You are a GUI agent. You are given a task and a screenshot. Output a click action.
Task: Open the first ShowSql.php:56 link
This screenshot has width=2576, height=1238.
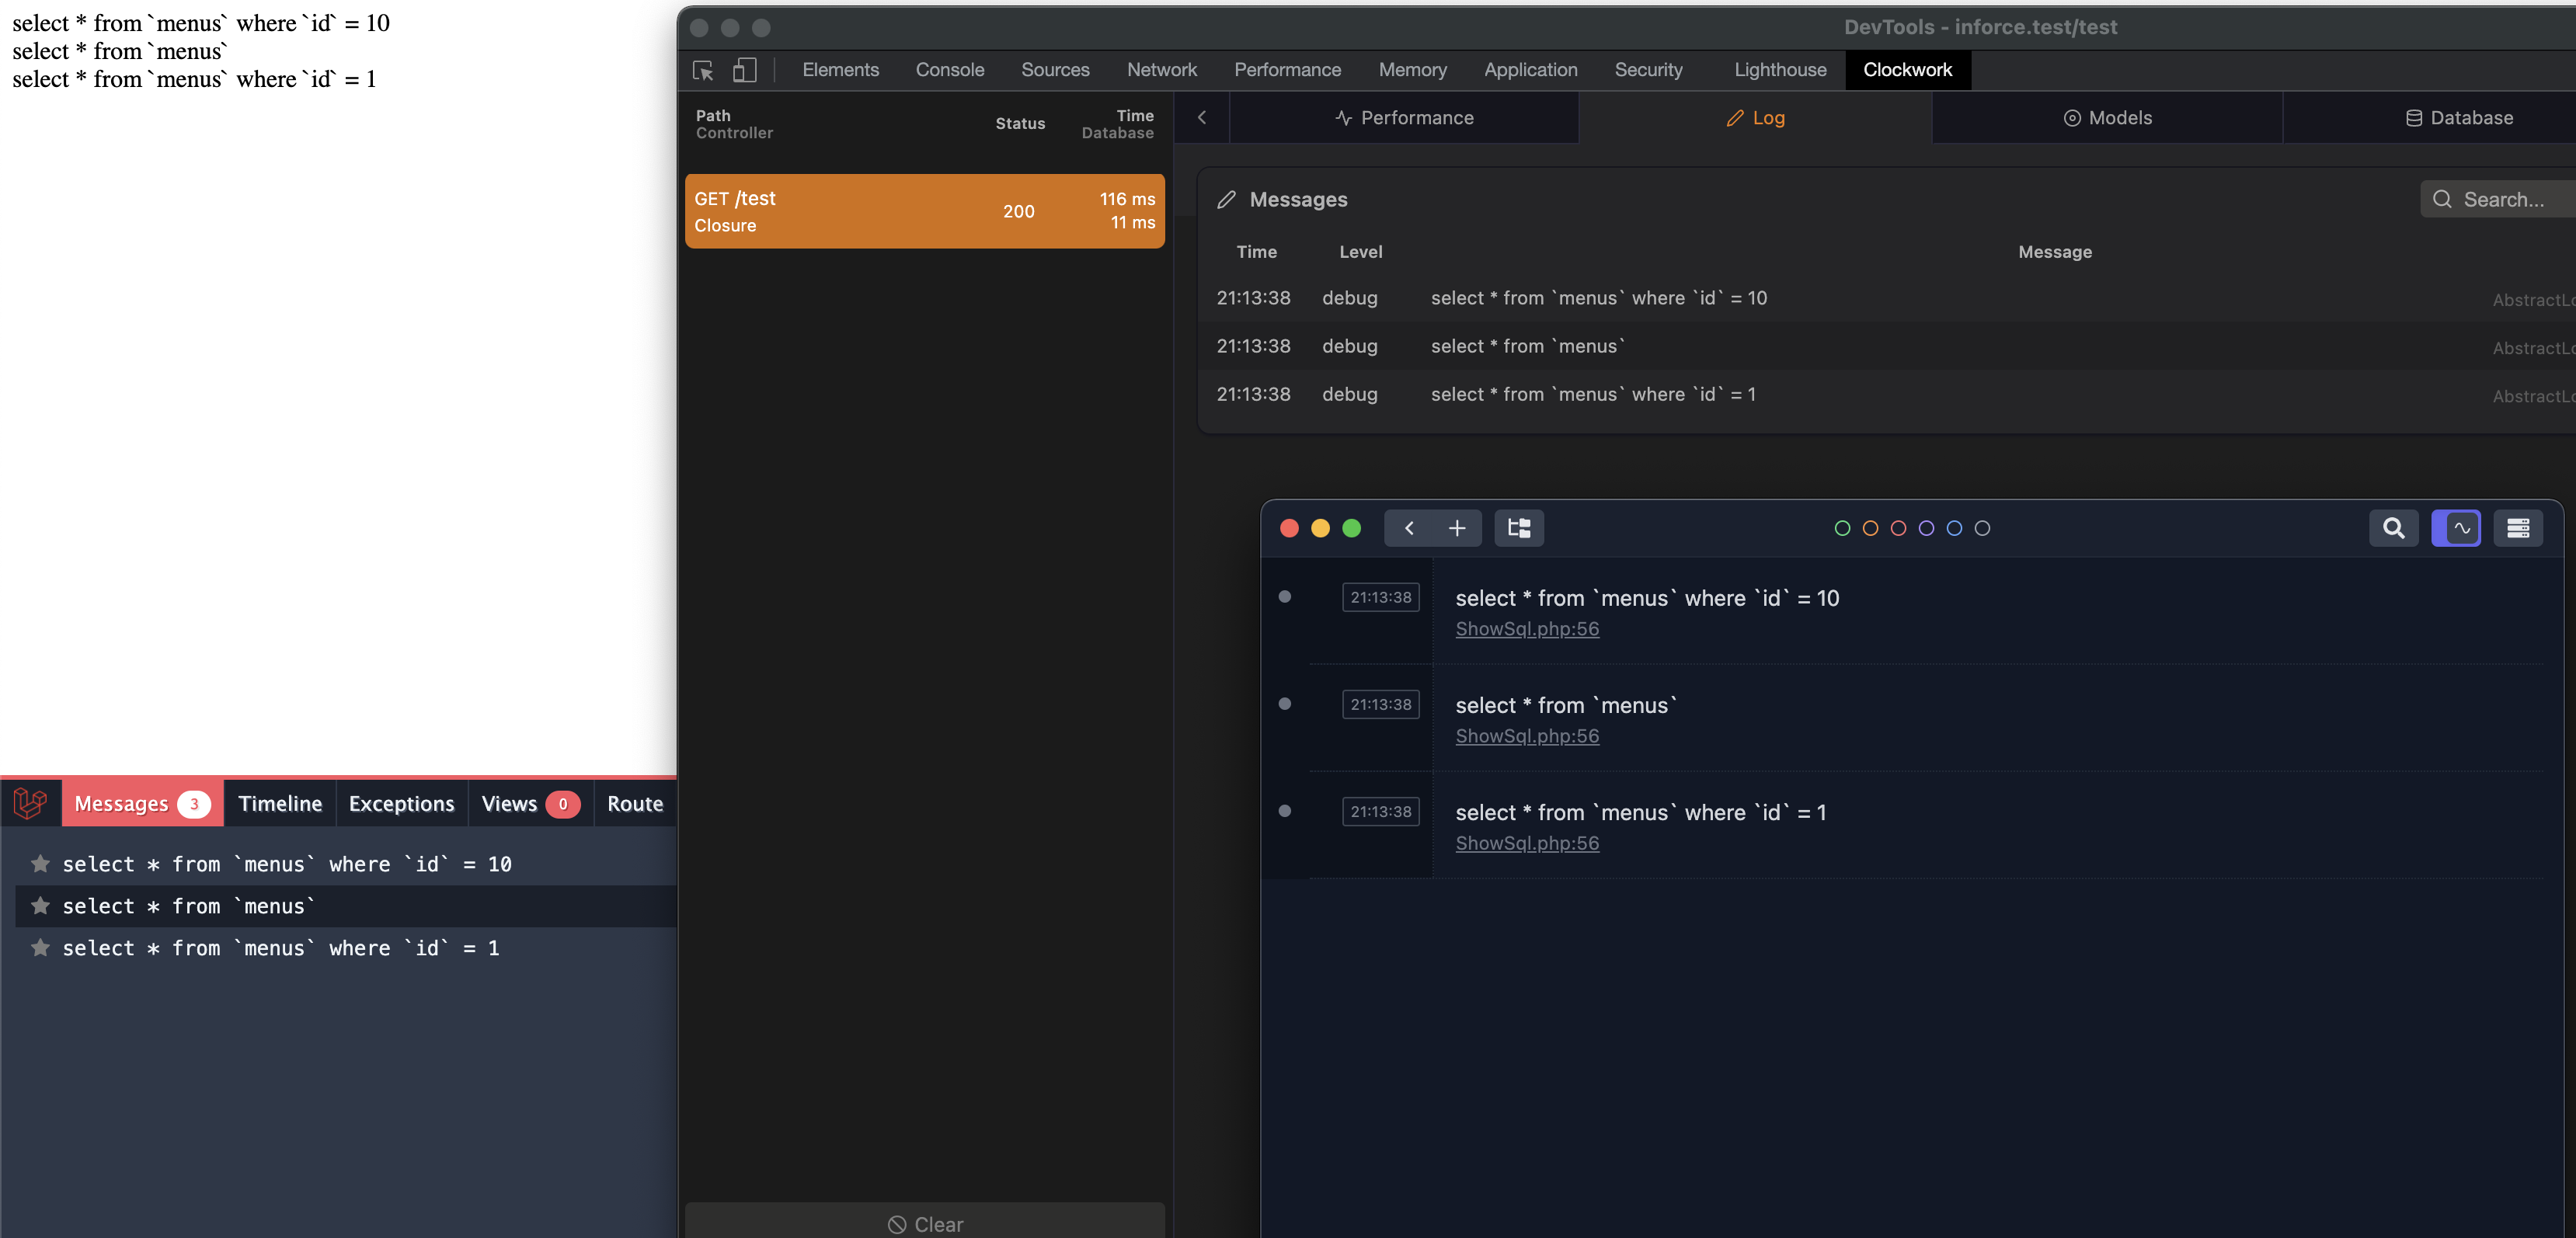click(1526, 629)
